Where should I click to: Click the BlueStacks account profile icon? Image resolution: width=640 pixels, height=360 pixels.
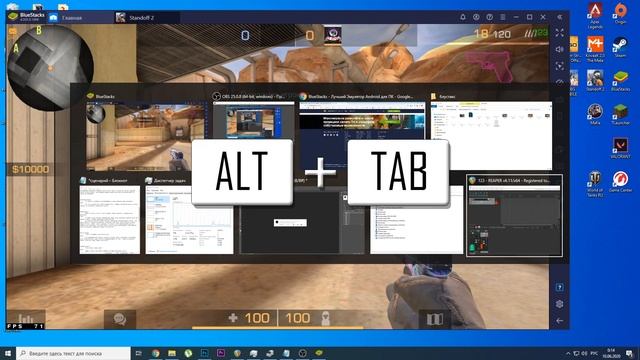pos(476,17)
